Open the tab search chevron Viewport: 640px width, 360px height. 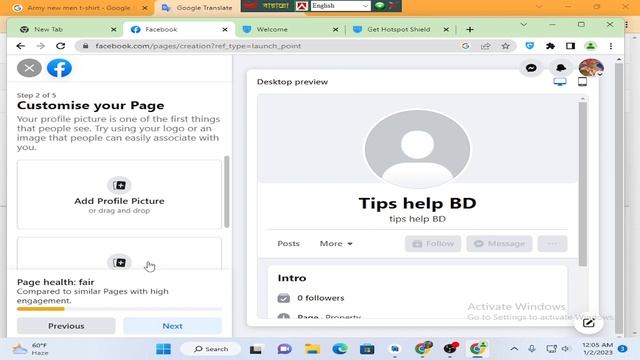523,25
